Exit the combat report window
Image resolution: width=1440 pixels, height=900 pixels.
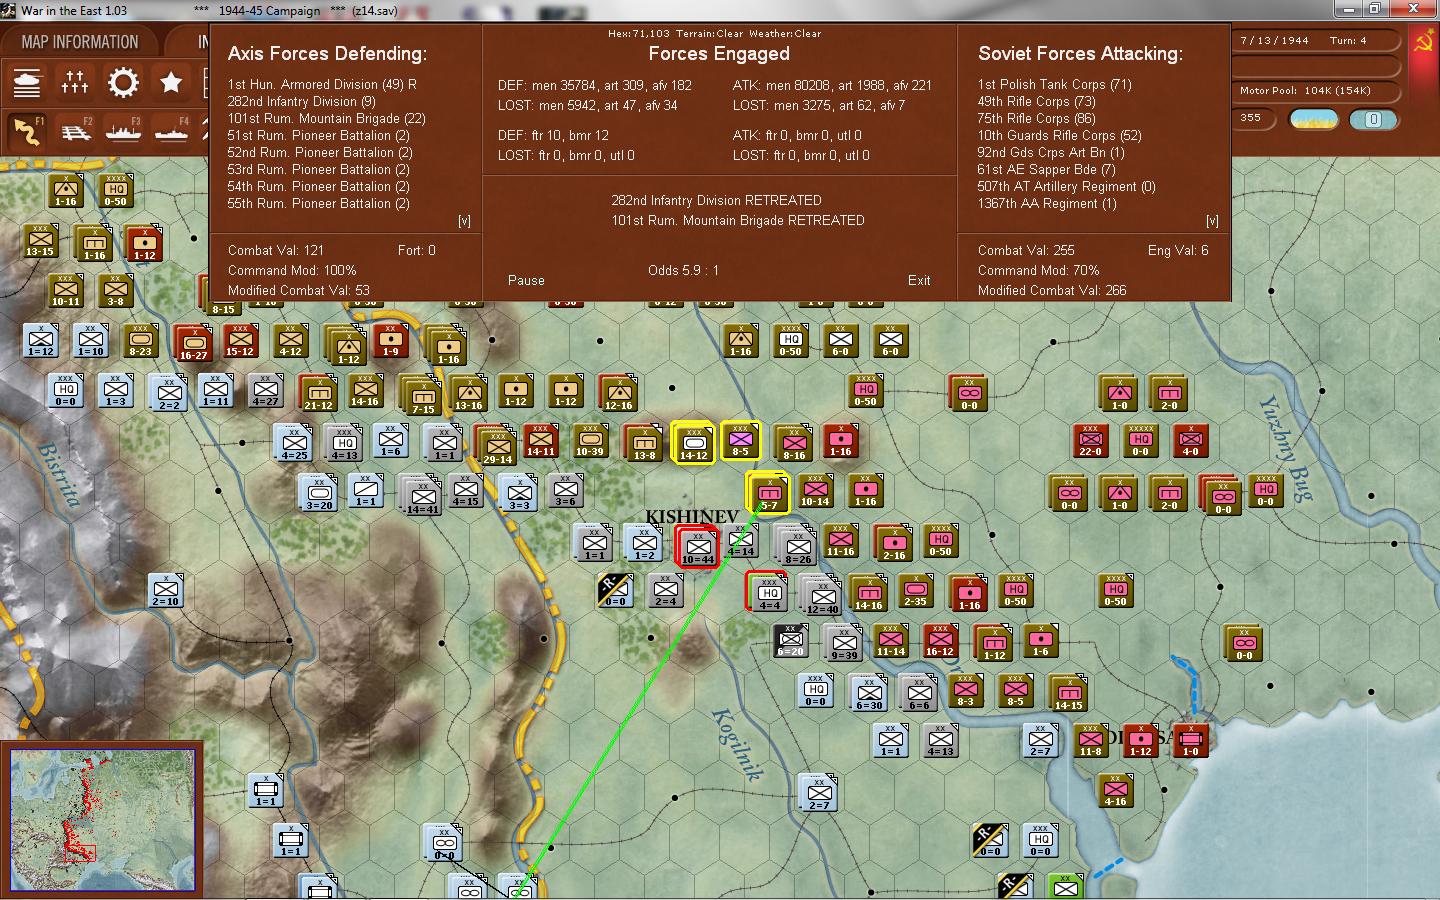pos(919,281)
